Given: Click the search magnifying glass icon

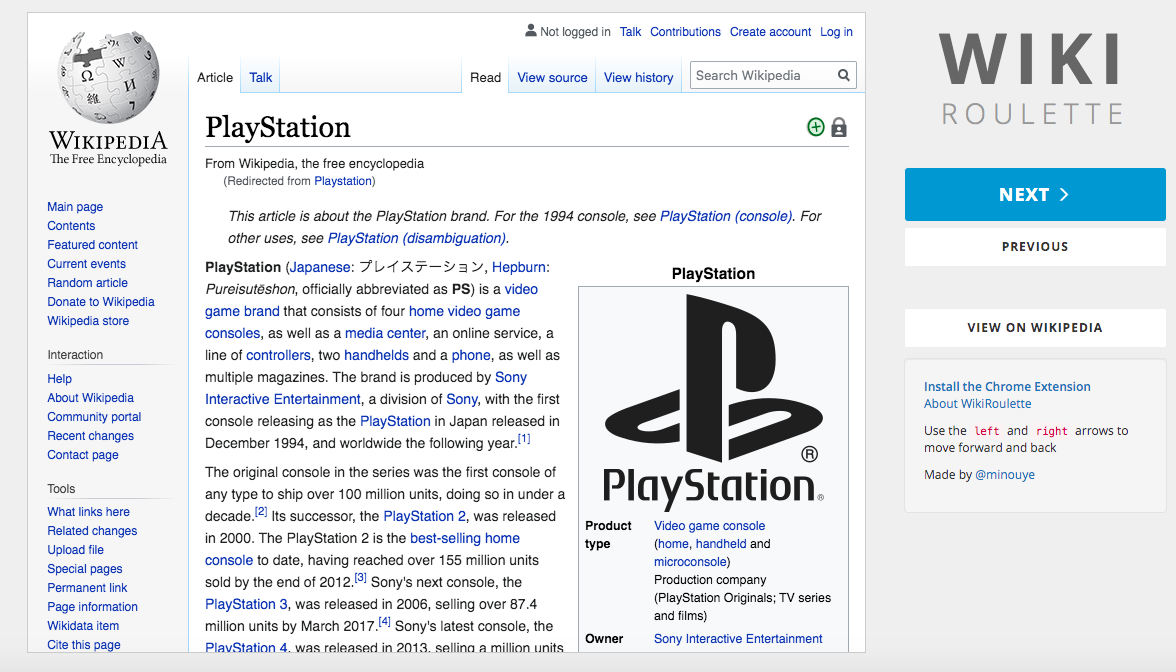Looking at the screenshot, I should [x=844, y=75].
